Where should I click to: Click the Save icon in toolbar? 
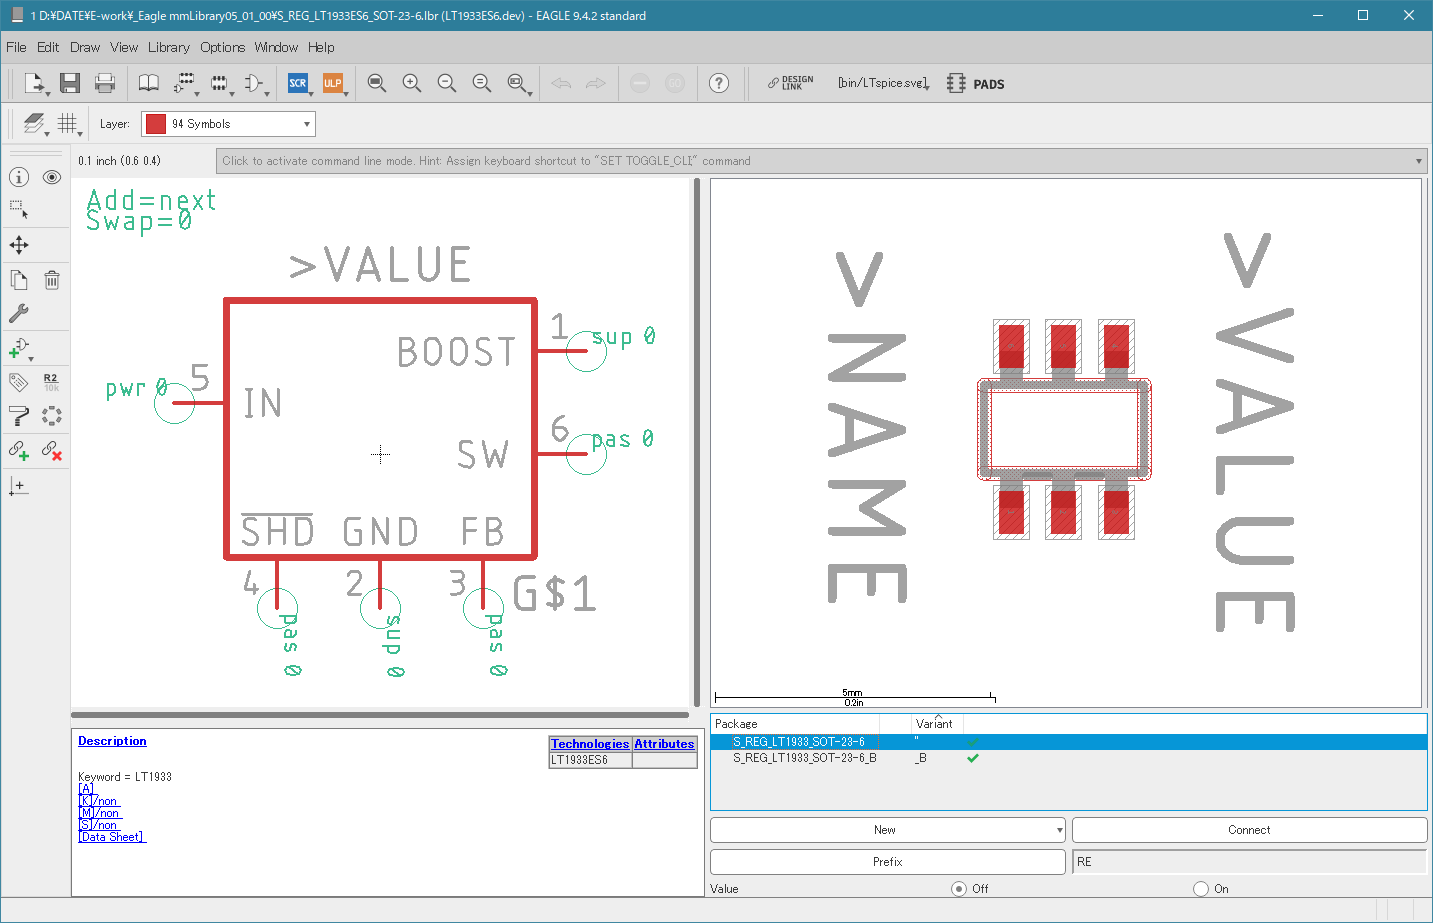point(69,83)
